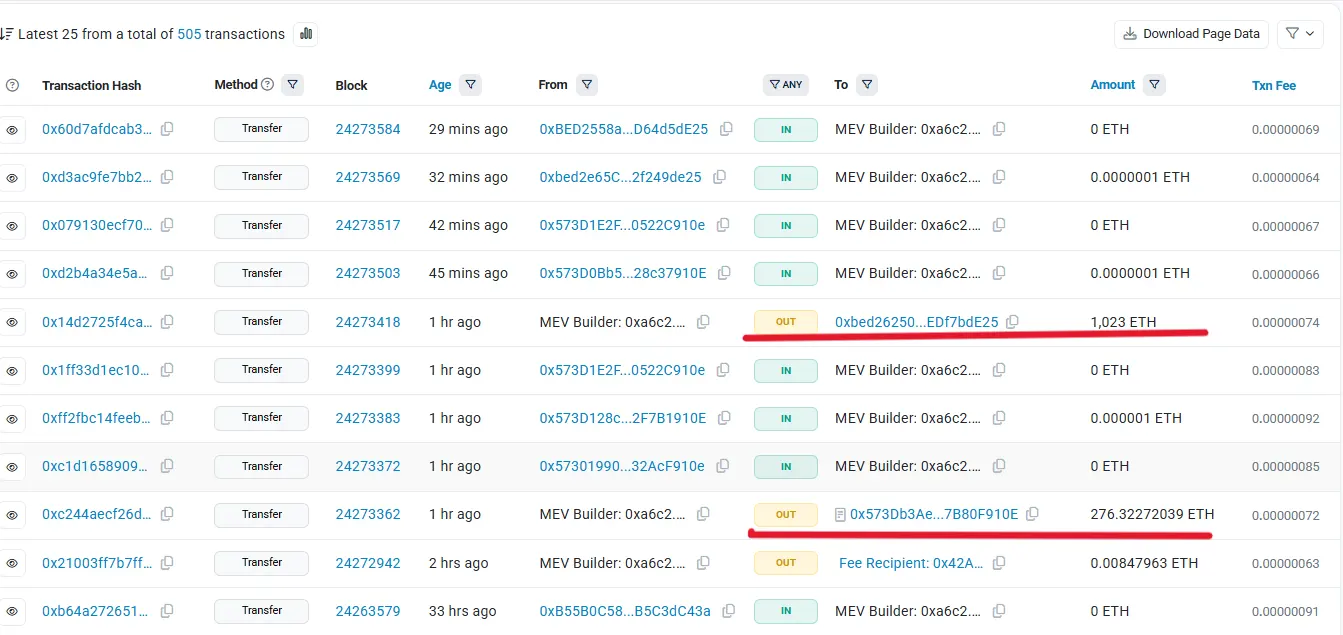
Task: Copy the To address 0xbed26250...EDf7bdE25
Action: coord(1012,322)
